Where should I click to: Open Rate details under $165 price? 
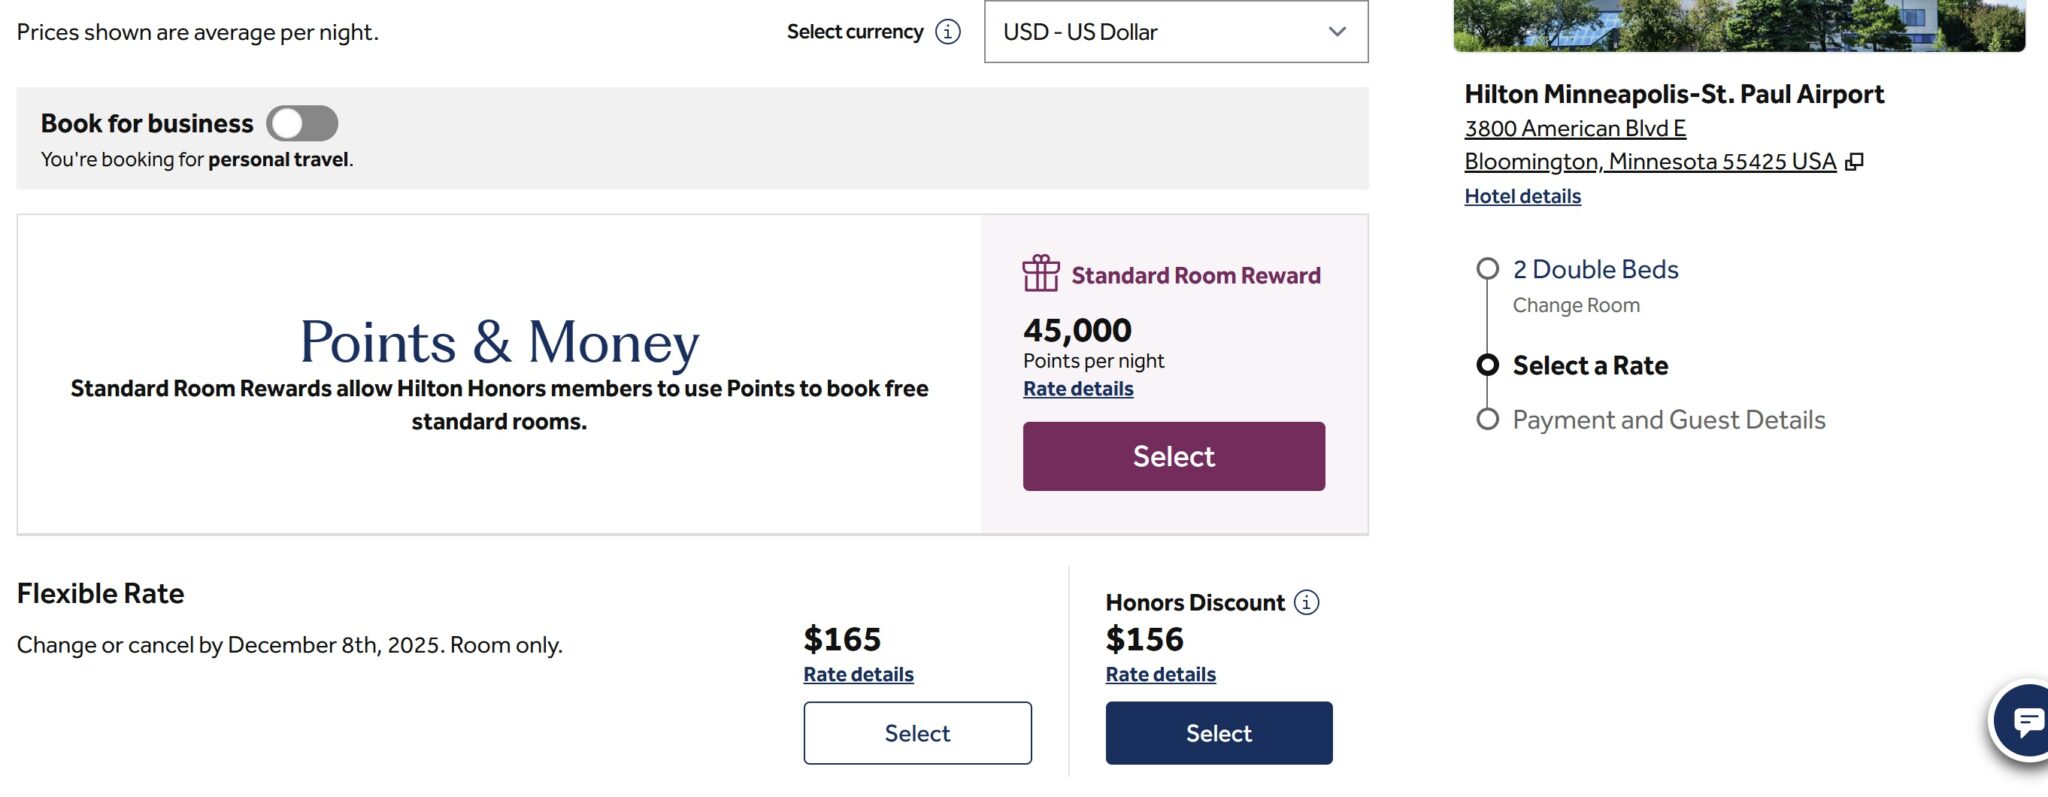858,675
